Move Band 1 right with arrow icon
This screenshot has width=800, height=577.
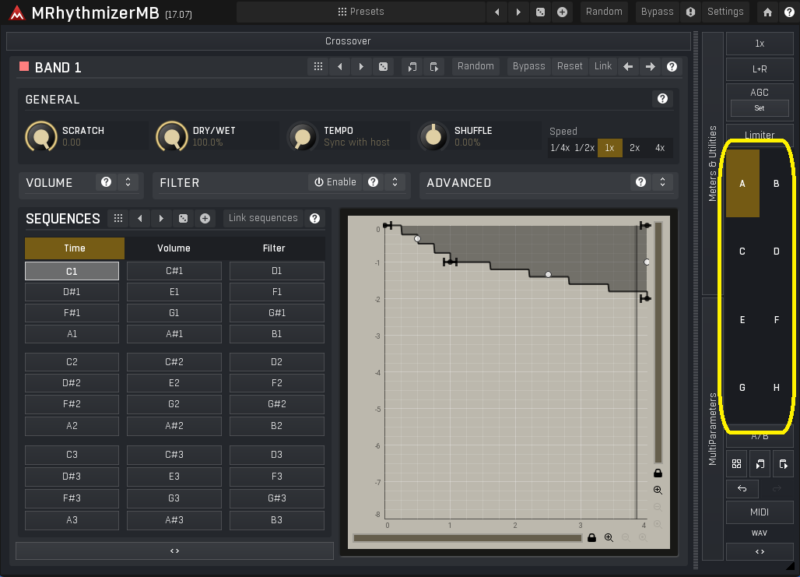[x=650, y=67]
